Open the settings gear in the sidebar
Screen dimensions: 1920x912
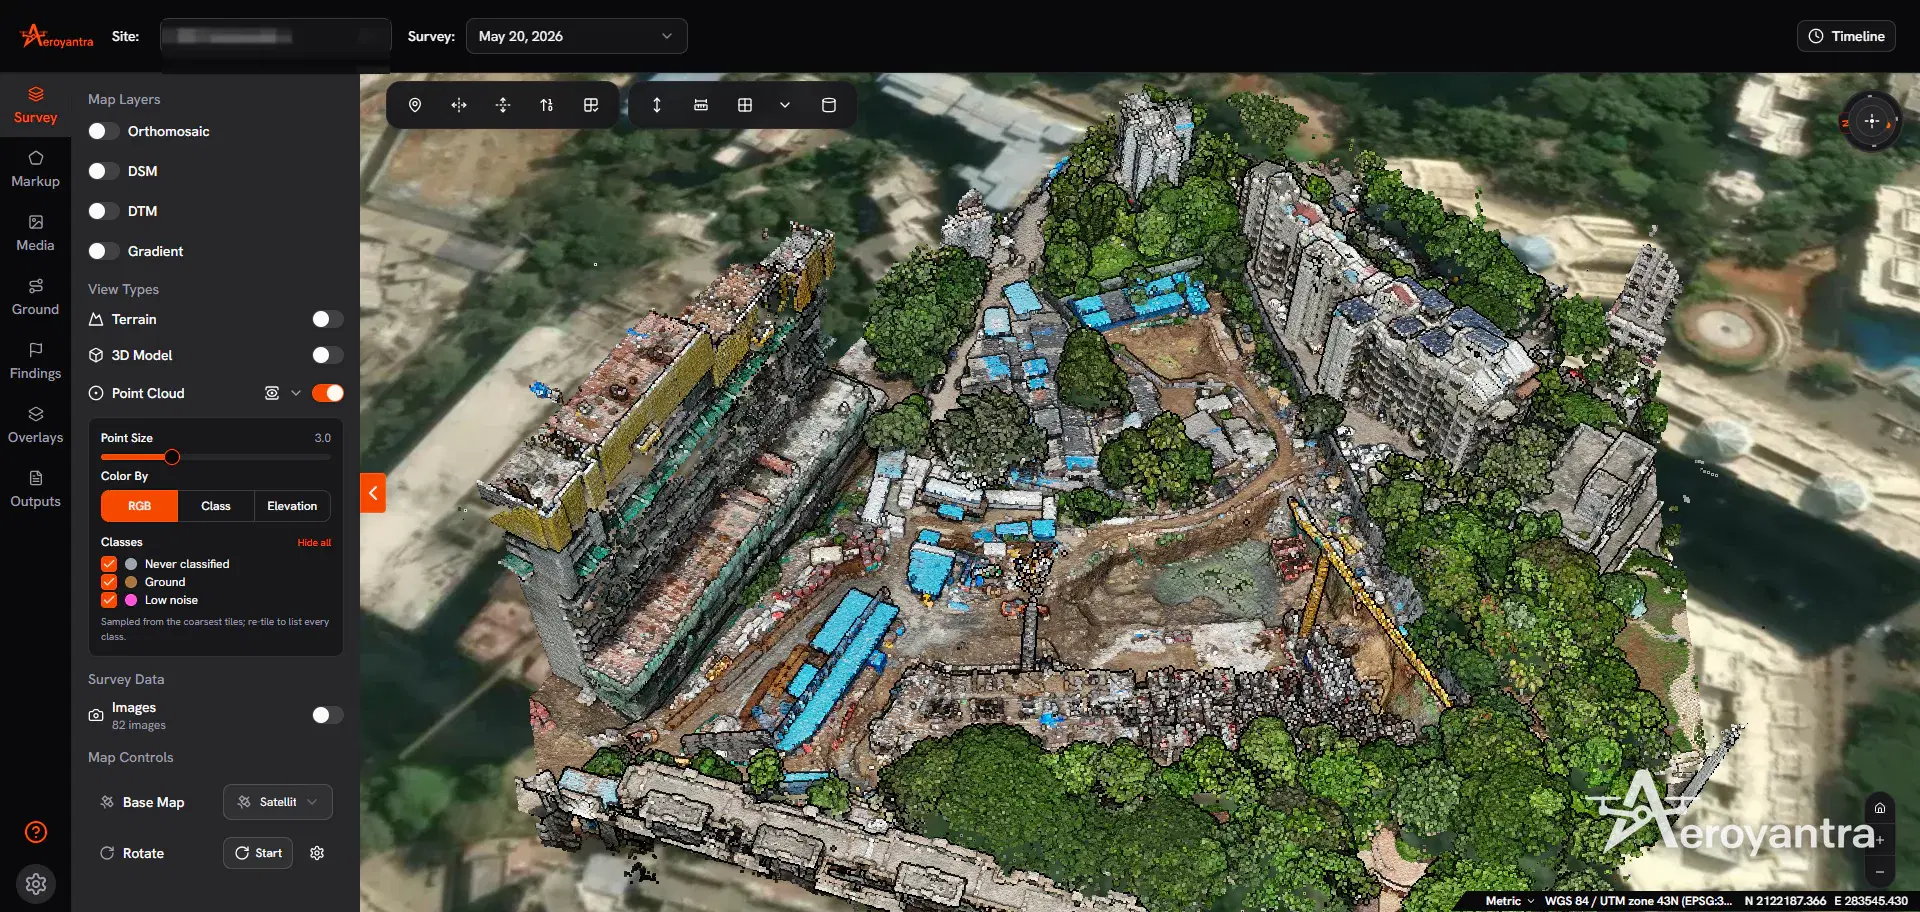[x=36, y=884]
